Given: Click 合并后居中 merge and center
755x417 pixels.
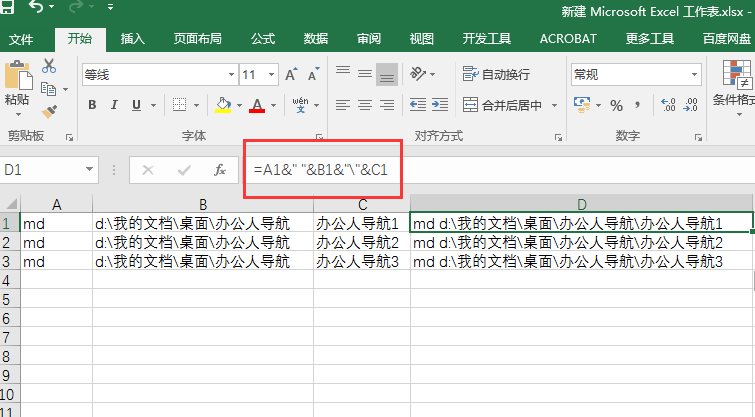Looking at the screenshot, I should pyautogui.click(x=502, y=105).
